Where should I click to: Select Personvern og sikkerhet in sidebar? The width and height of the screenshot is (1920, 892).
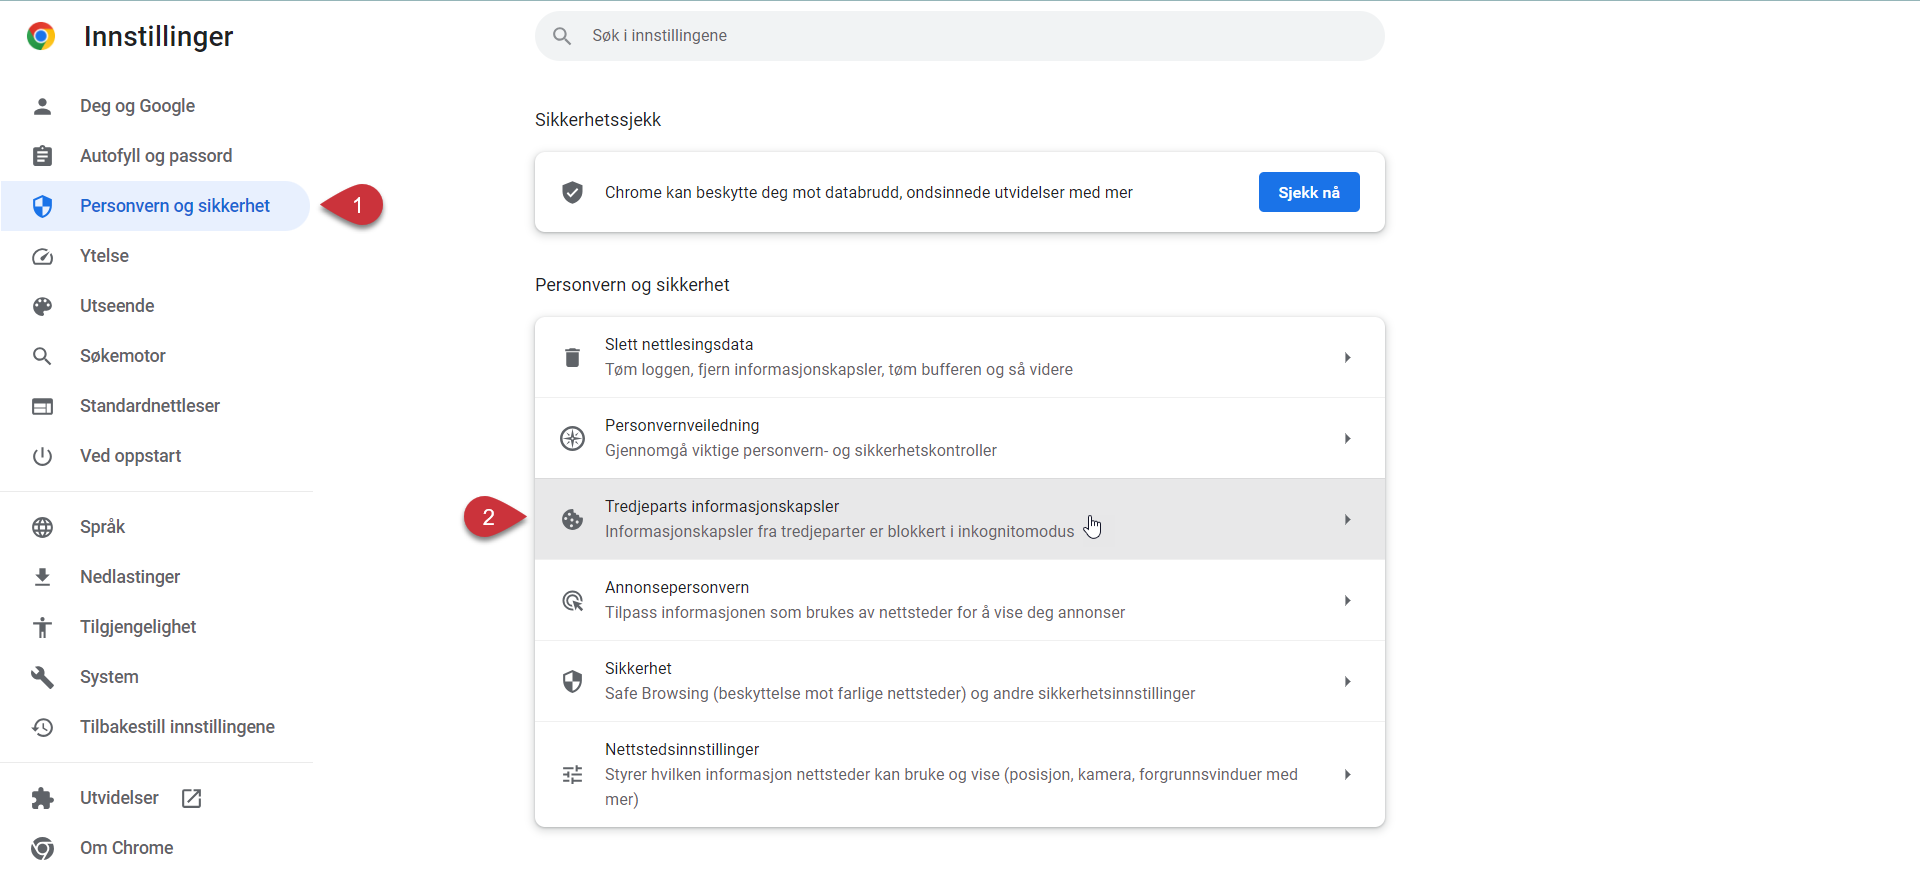[x=155, y=206]
